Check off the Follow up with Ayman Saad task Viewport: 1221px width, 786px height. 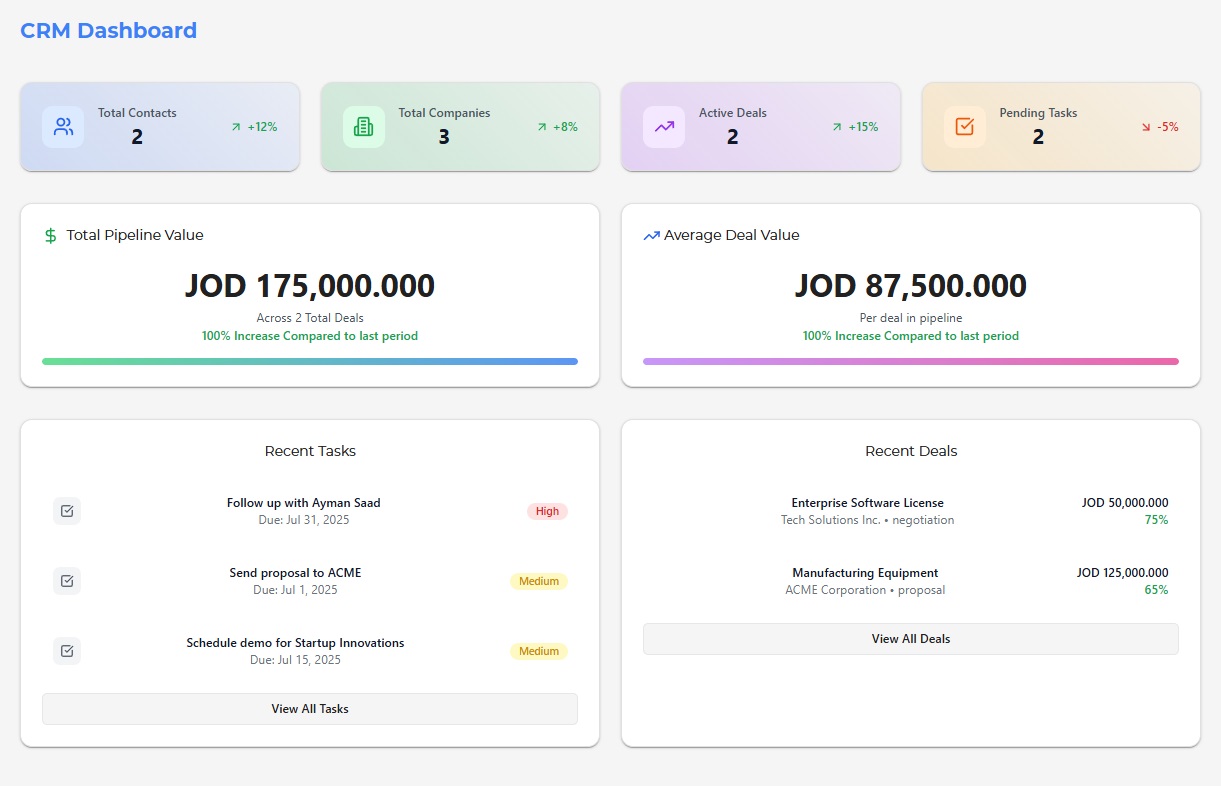pos(66,510)
